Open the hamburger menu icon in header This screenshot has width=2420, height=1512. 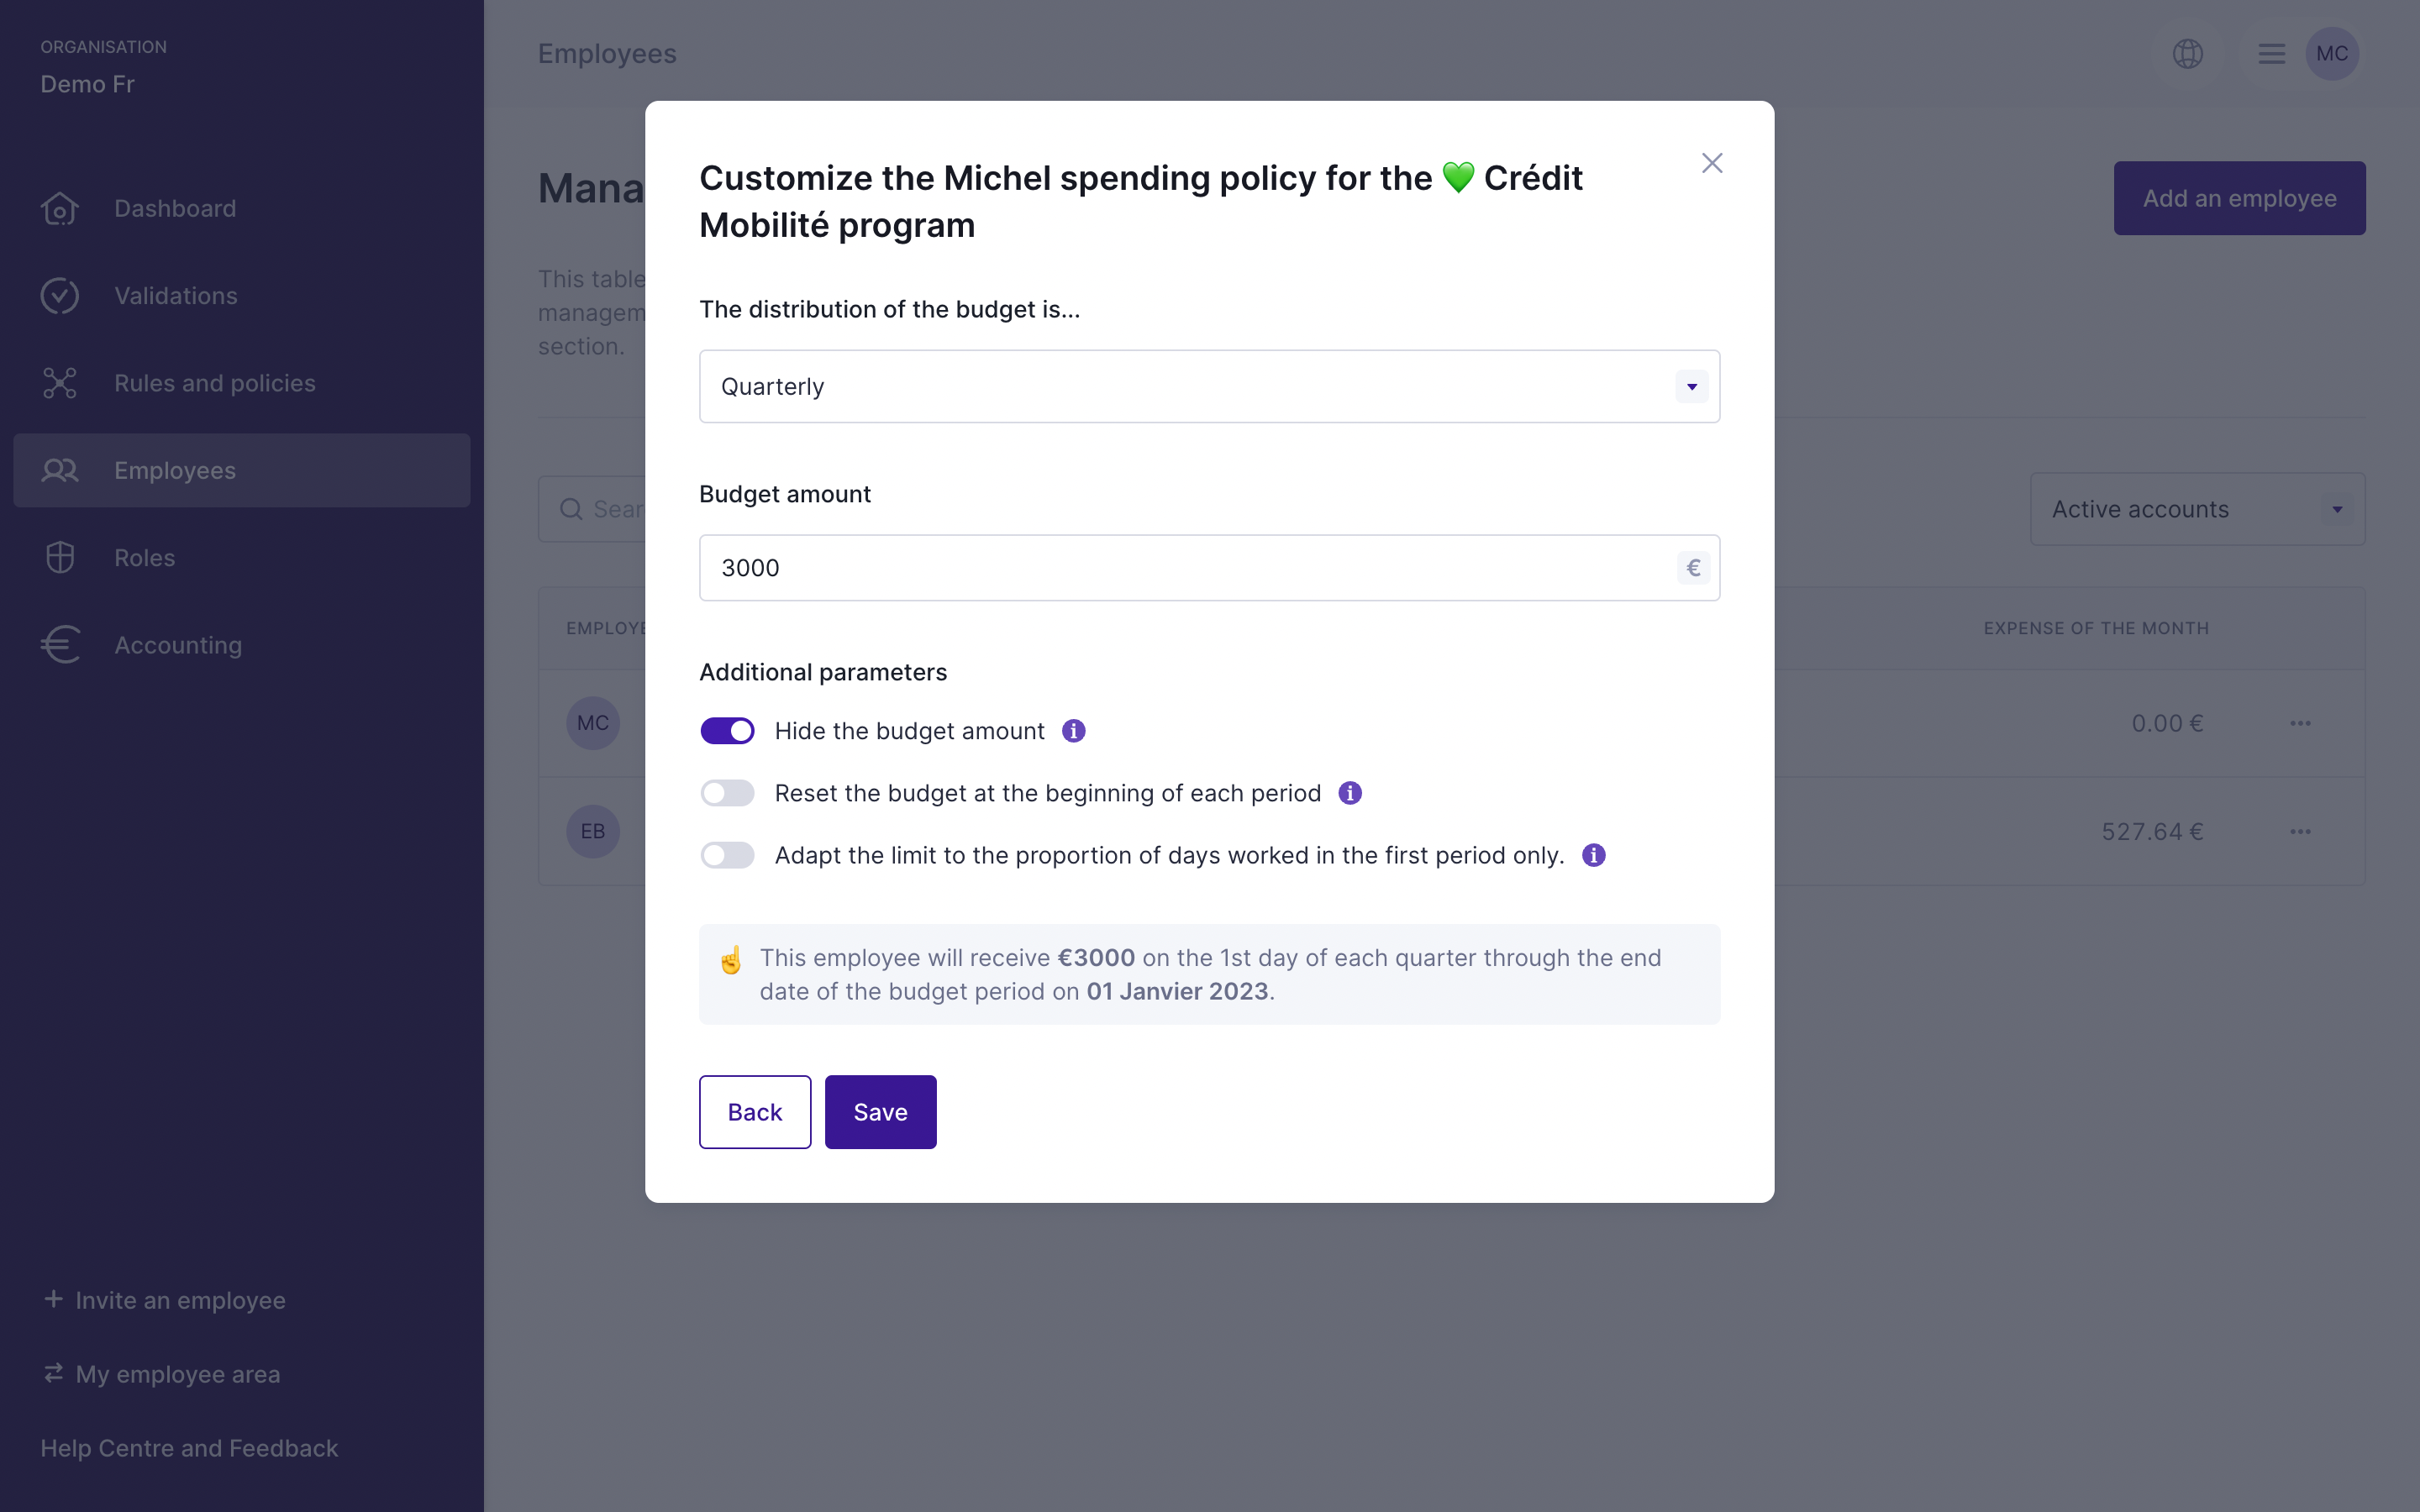pyautogui.click(x=2271, y=54)
